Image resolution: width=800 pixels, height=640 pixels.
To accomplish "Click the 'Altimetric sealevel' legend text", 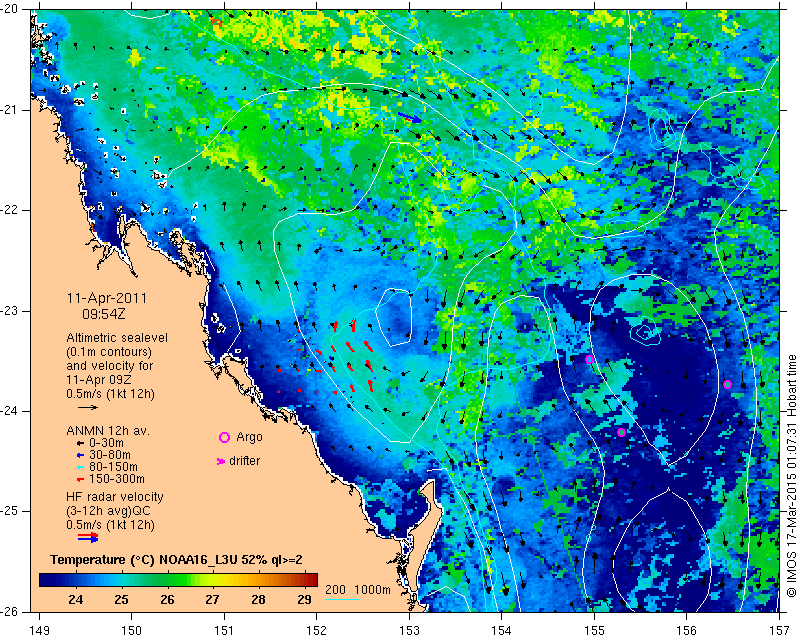I will pos(117,338).
